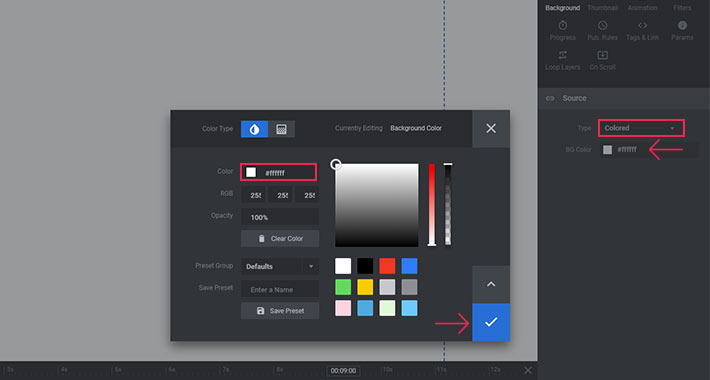This screenshot has height=380, width=710.
Task: Select the black preset swatch
Action: pos(365,266)
